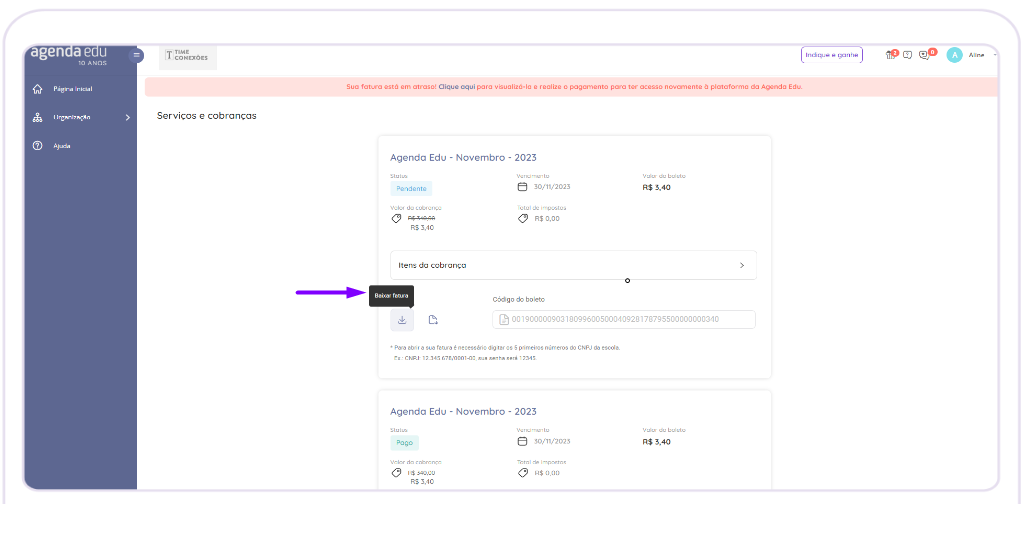1036x533 pixels.
Task: Click the price tag icon beside R$ 0,00 in Pago card
Action: click(x=523, y=473)
